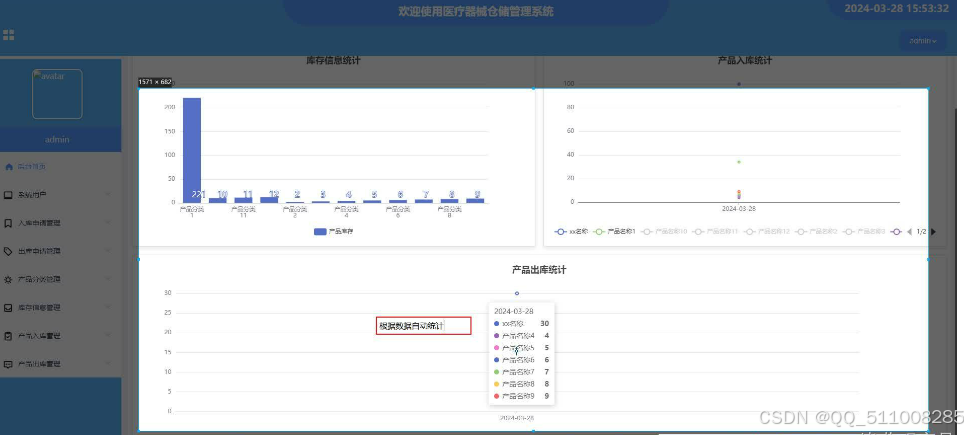968x435 pixels.
Task: Click the 产品名称9 row in the tooltip
Action: point(522,396)
